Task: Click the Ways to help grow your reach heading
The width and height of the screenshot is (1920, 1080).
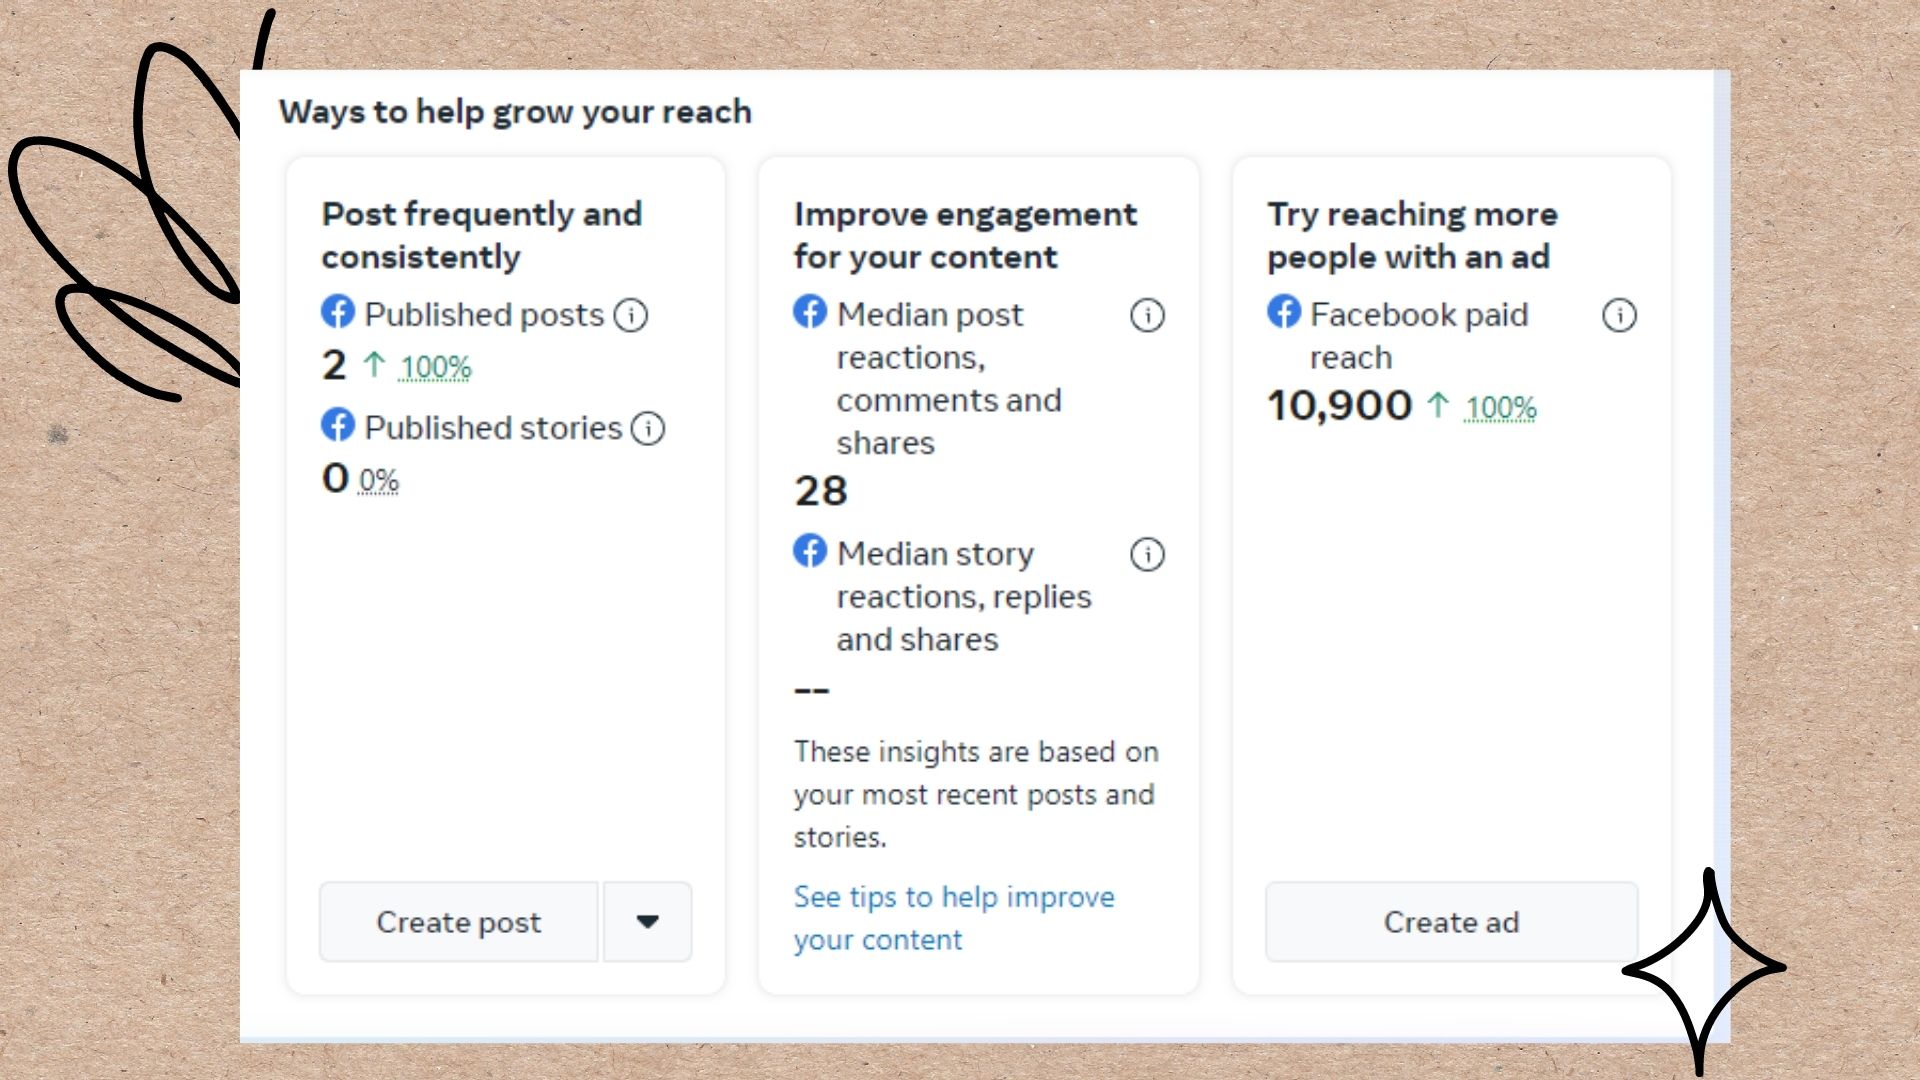Action: [x=515, y=112]
